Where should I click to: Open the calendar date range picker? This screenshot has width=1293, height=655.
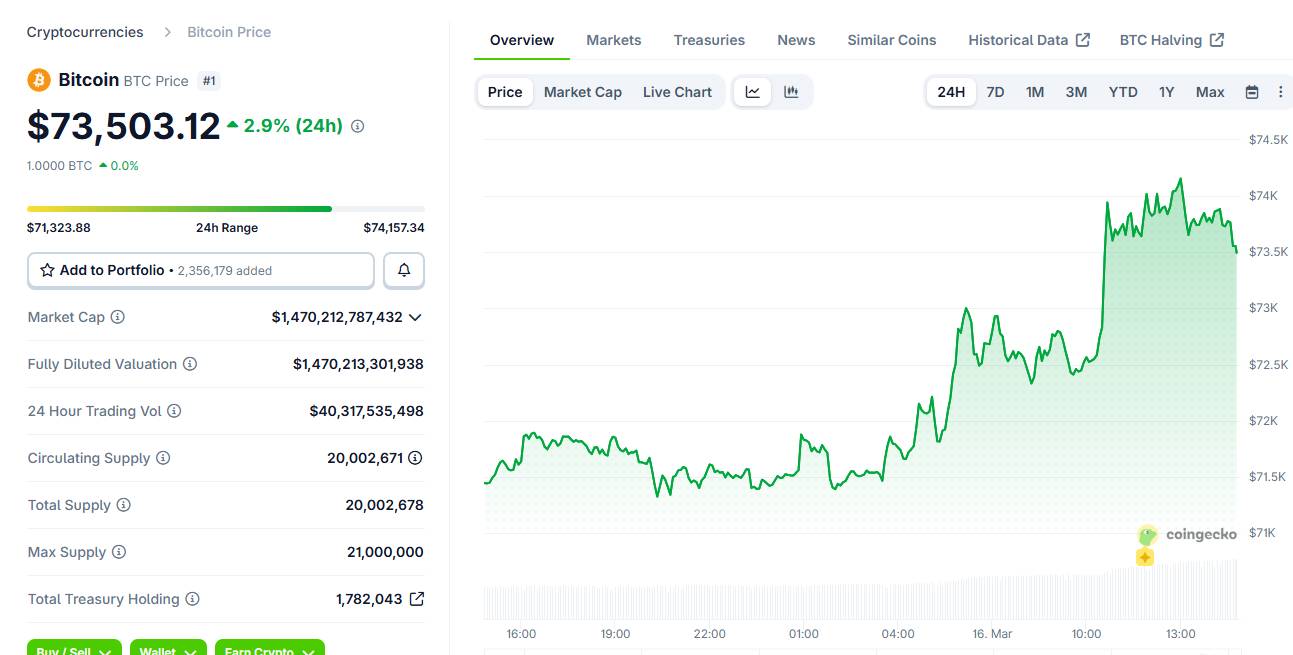pos(1251,92)
